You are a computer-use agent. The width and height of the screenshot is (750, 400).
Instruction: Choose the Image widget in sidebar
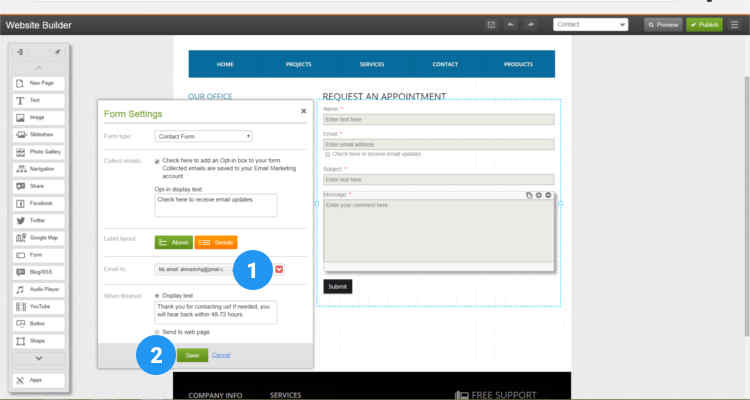[x=39, y=118]
